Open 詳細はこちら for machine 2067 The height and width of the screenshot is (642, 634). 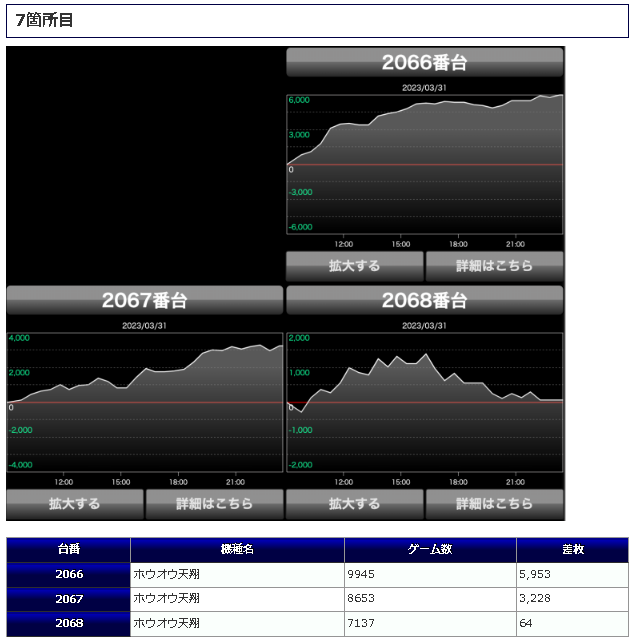(x=214, y=504)
